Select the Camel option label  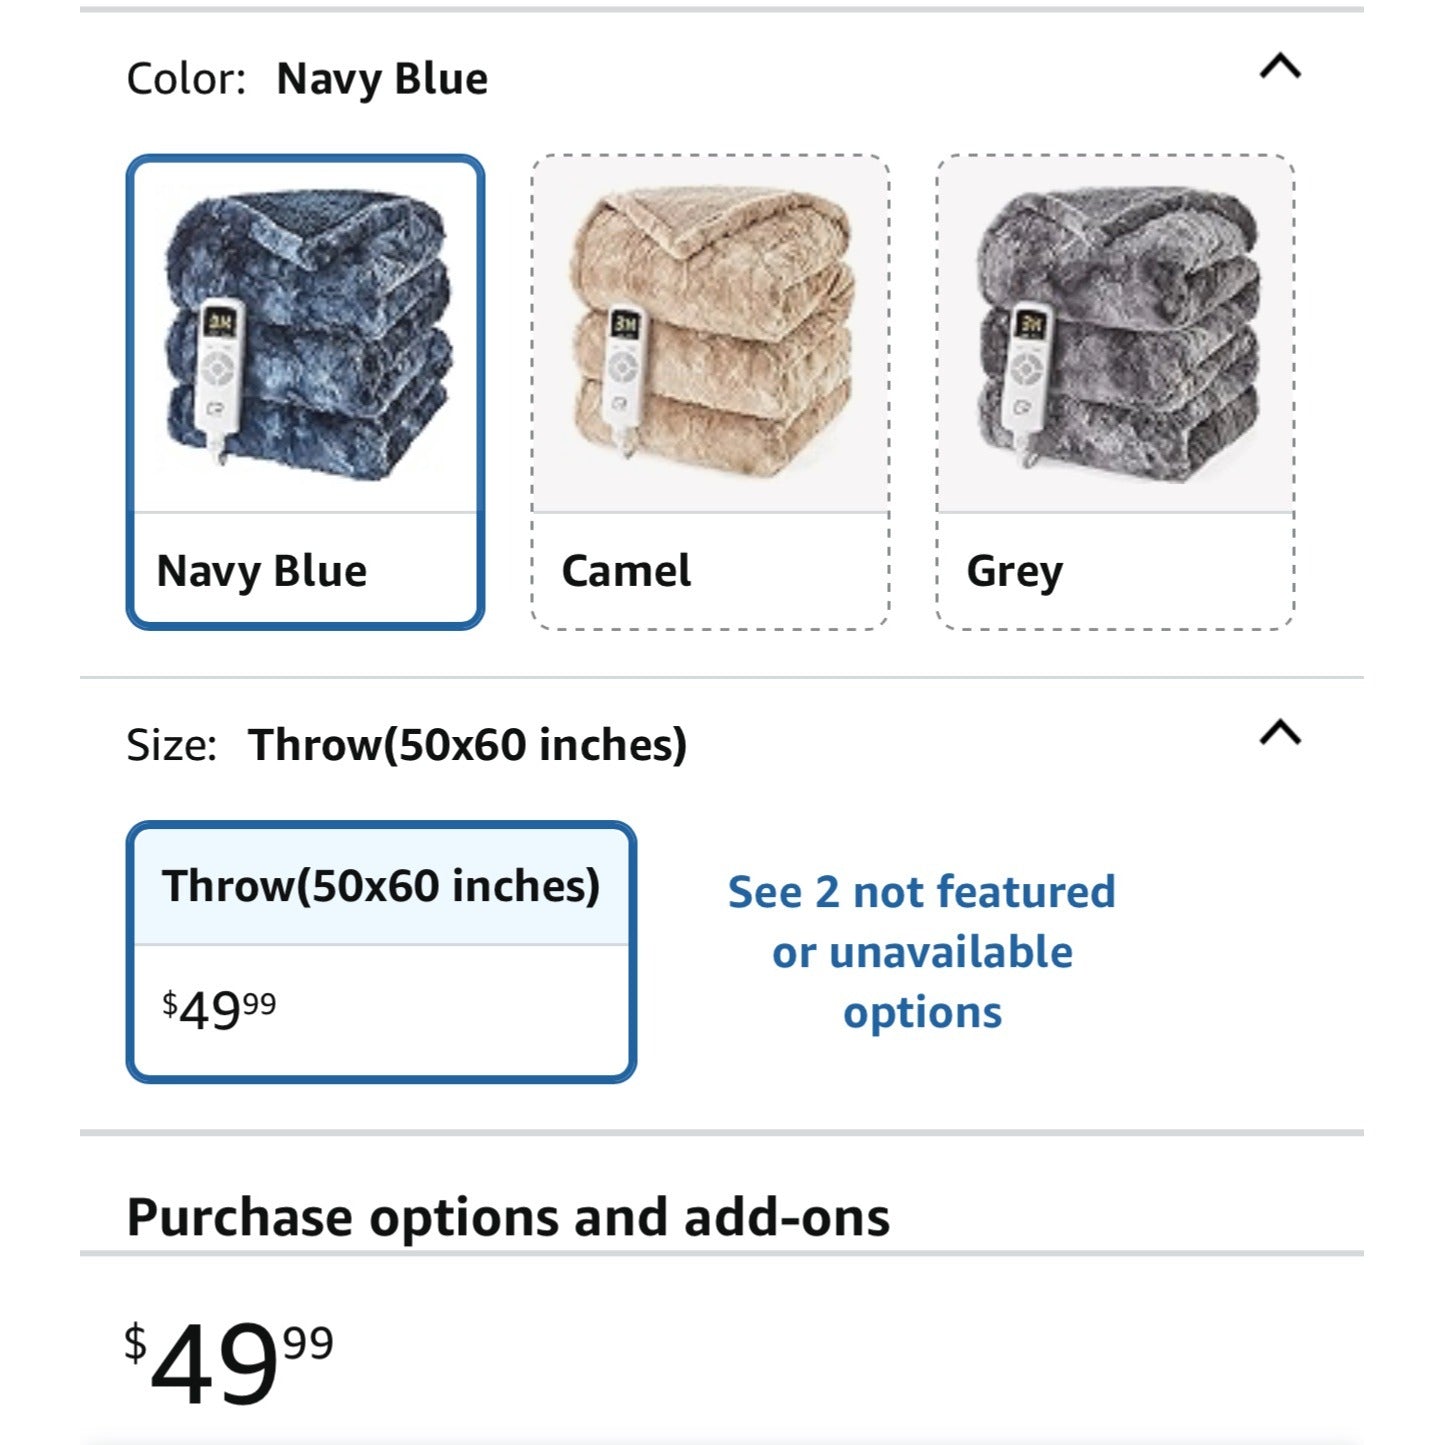point(626,571)
